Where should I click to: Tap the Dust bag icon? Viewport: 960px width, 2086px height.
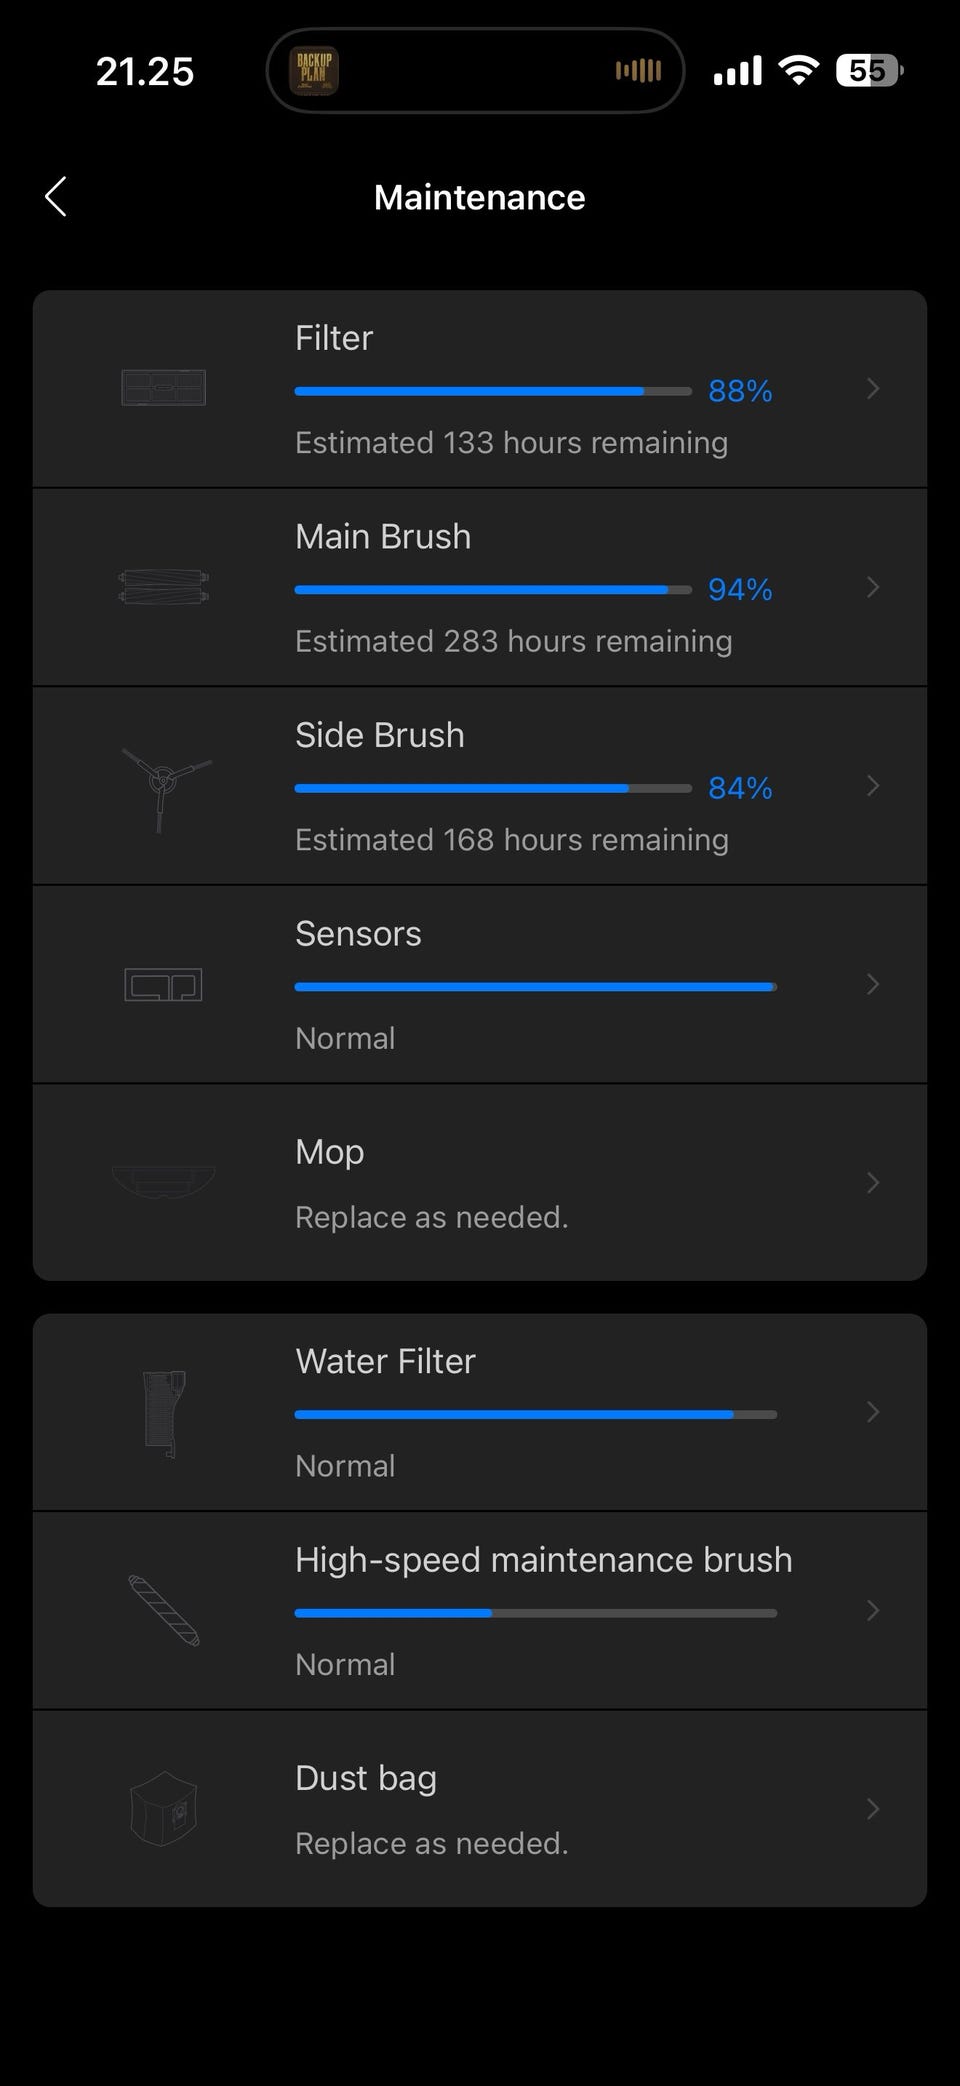[163, 1809]
